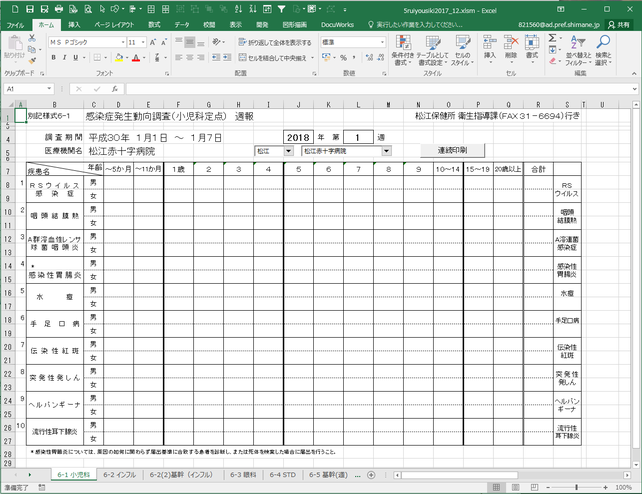The width and height of the screenshot is (642, 494).
Task: Open the 標準 number format dropdown
Action: [382, 43]
